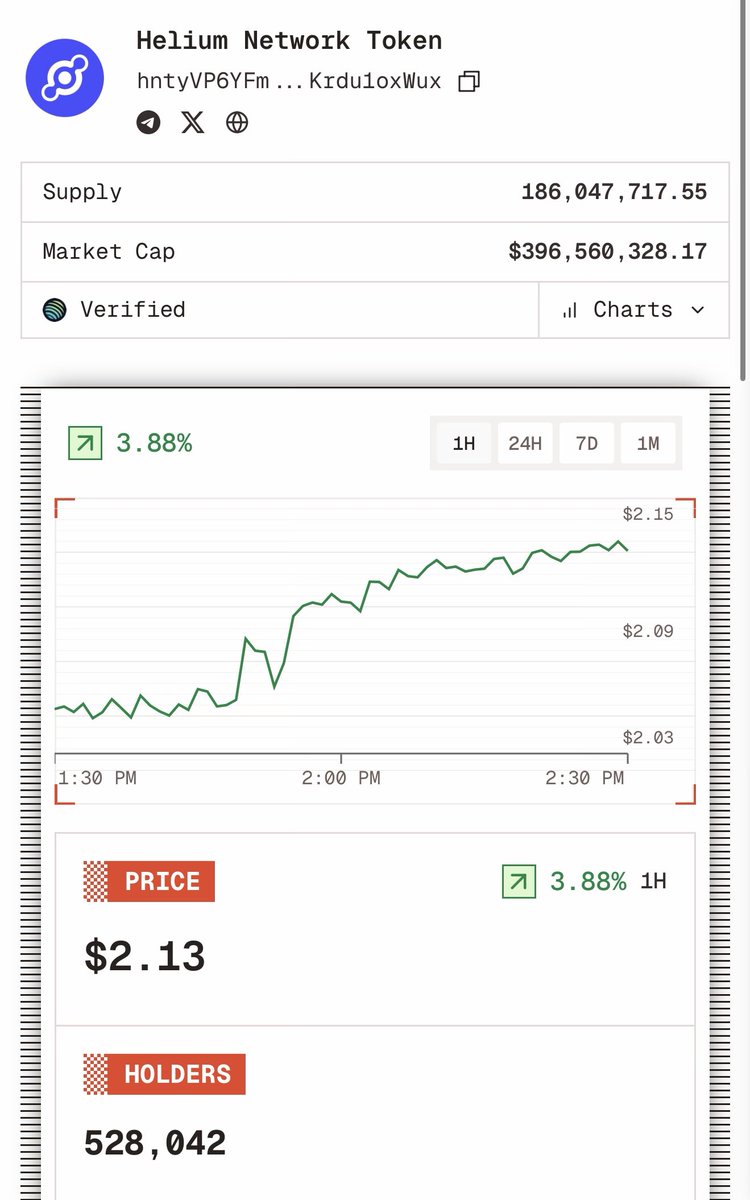Click the red HOLDERS label
This screenshot has height=1200, width=750.
pyautogui.click(x=176, y=1074)
